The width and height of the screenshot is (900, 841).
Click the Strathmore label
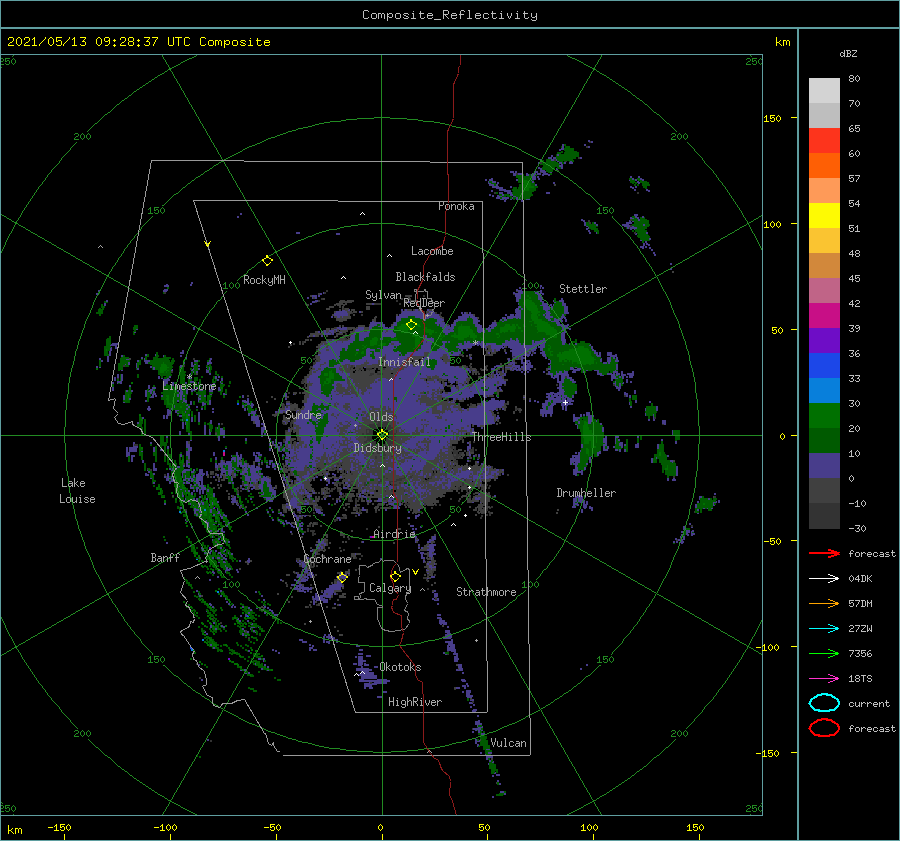[x=486, y=592]
